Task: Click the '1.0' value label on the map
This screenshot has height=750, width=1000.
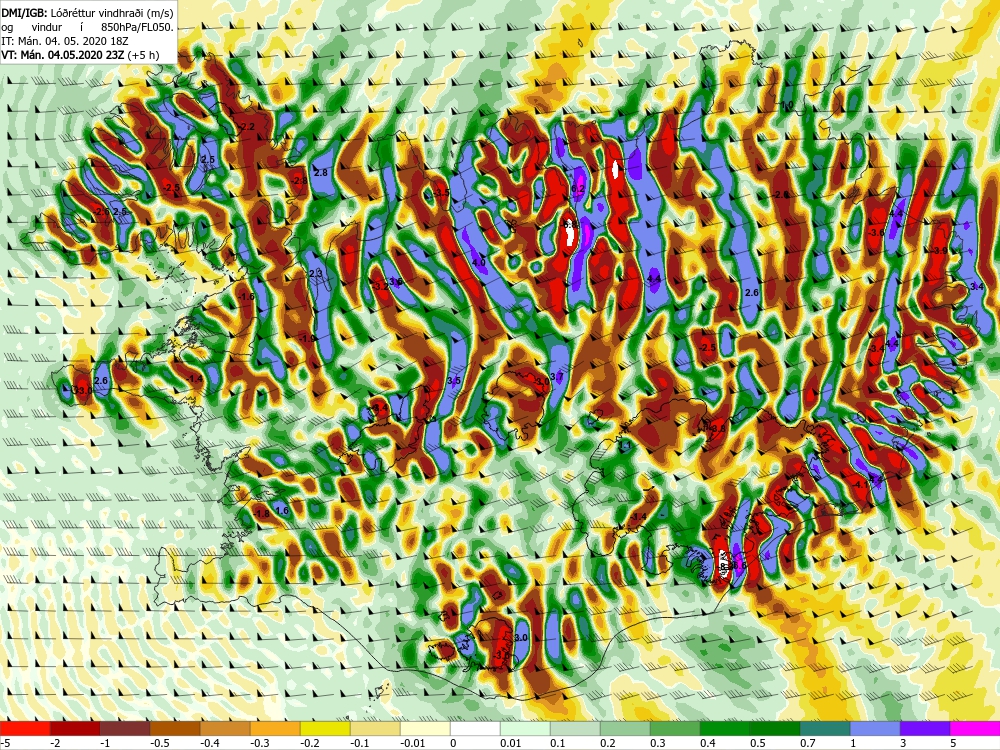Action: click(x=788, y=105)
